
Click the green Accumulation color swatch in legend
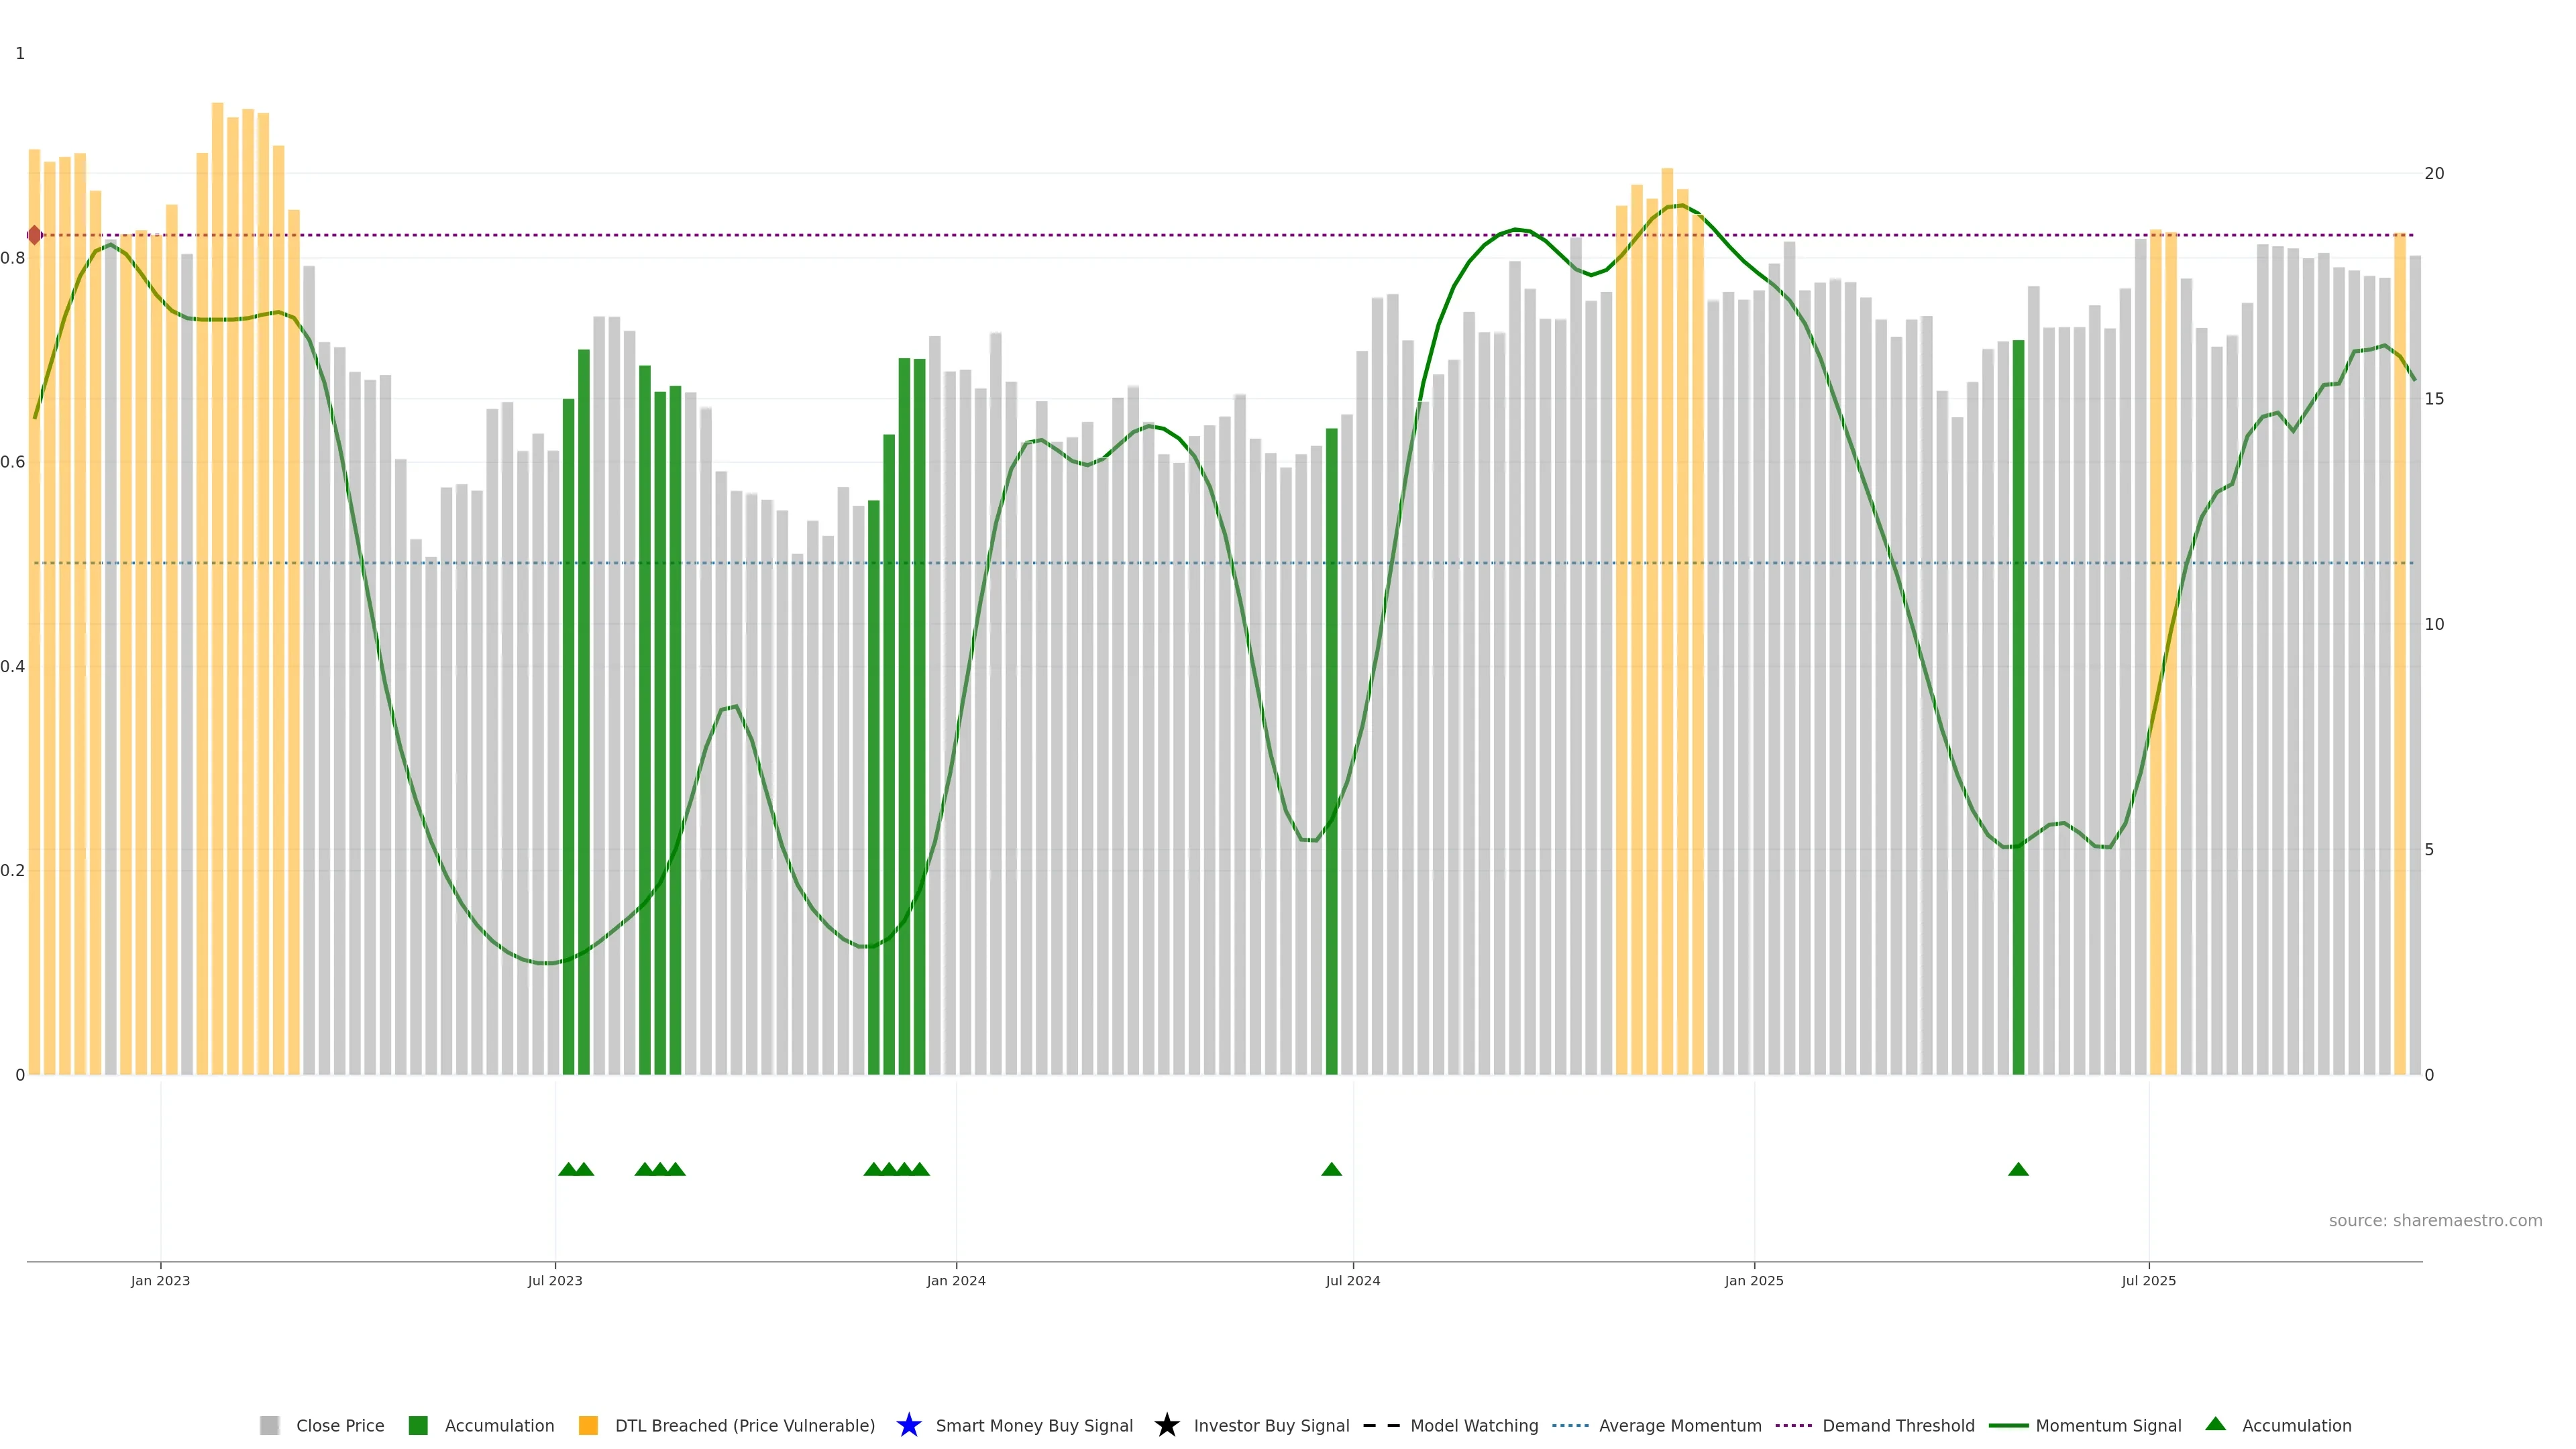[x=418, y=1425]
